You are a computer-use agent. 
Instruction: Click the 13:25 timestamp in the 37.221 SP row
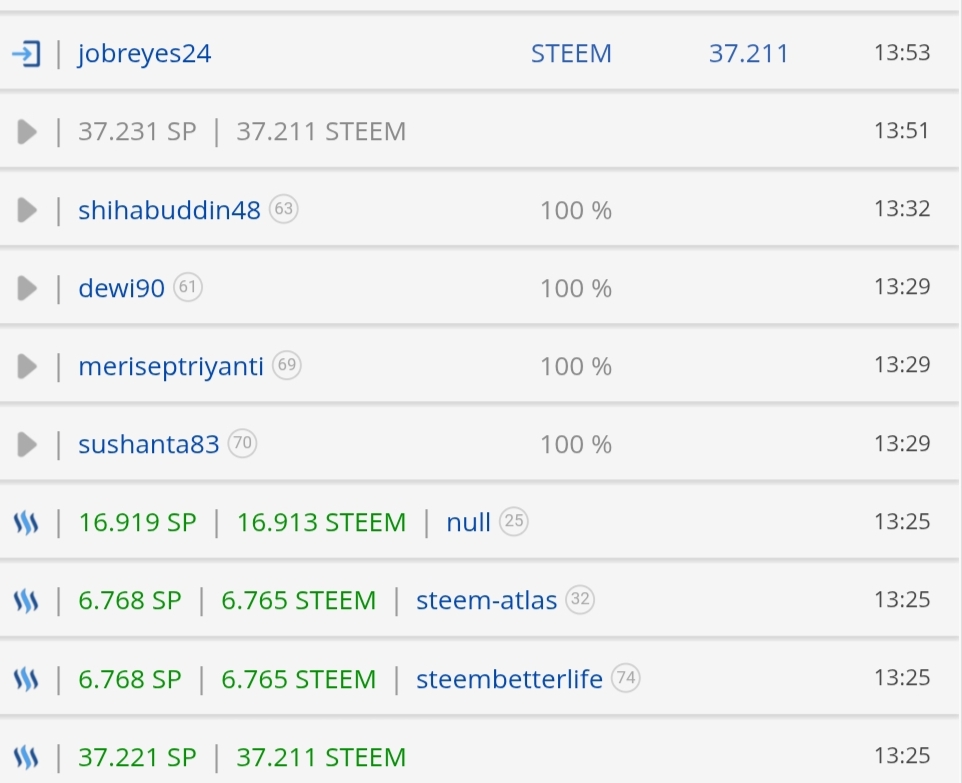[x=902, y=755]
